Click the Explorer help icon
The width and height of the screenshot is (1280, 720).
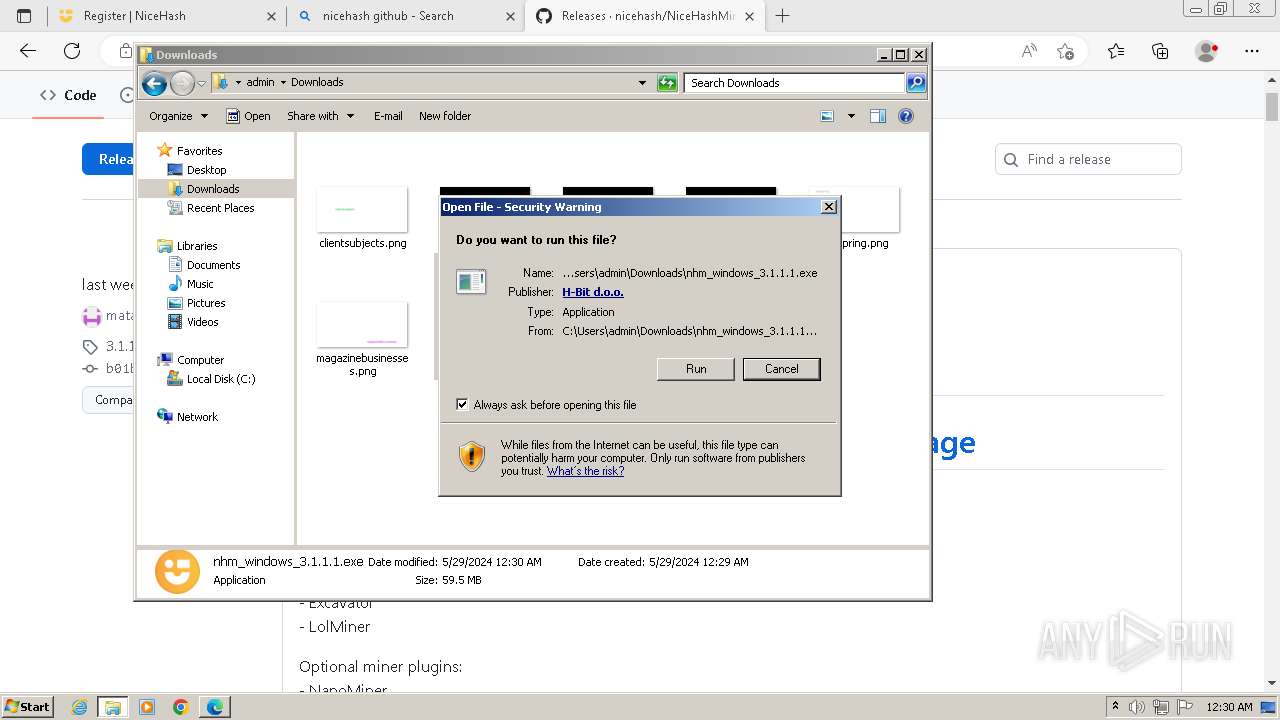pos(906,116)
